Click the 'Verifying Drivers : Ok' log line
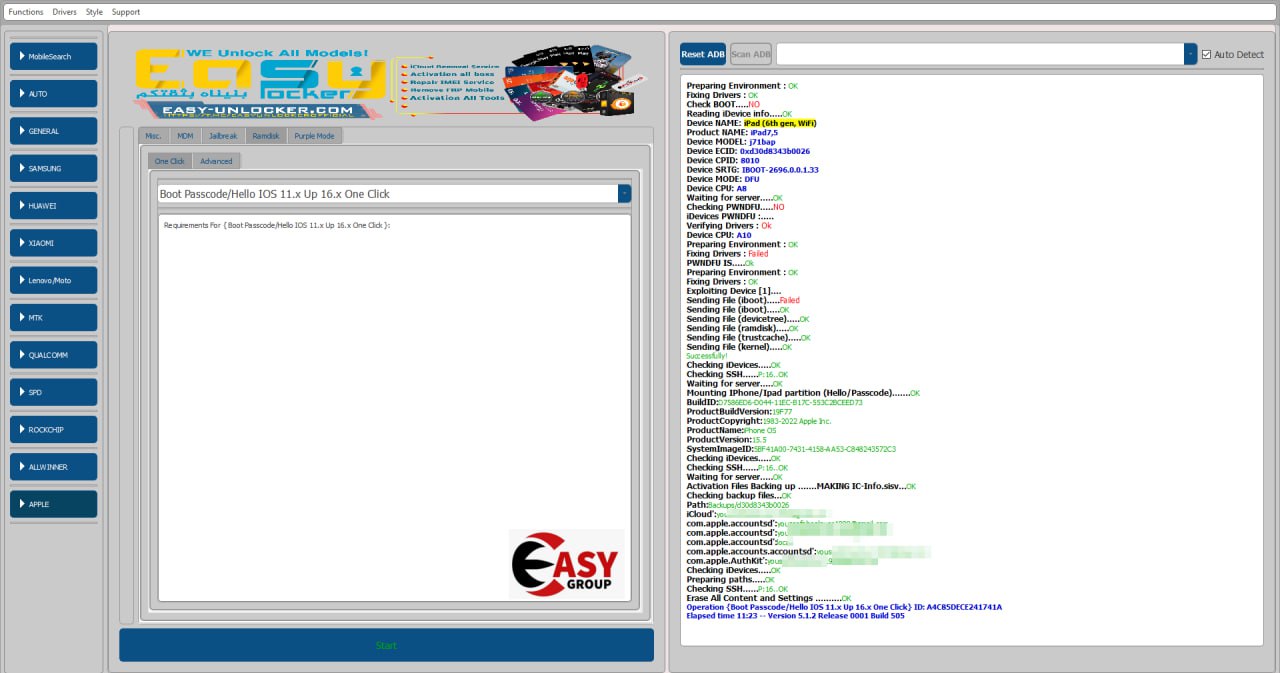Viewport: 1280px width, 673px height. tap(729, 226)
